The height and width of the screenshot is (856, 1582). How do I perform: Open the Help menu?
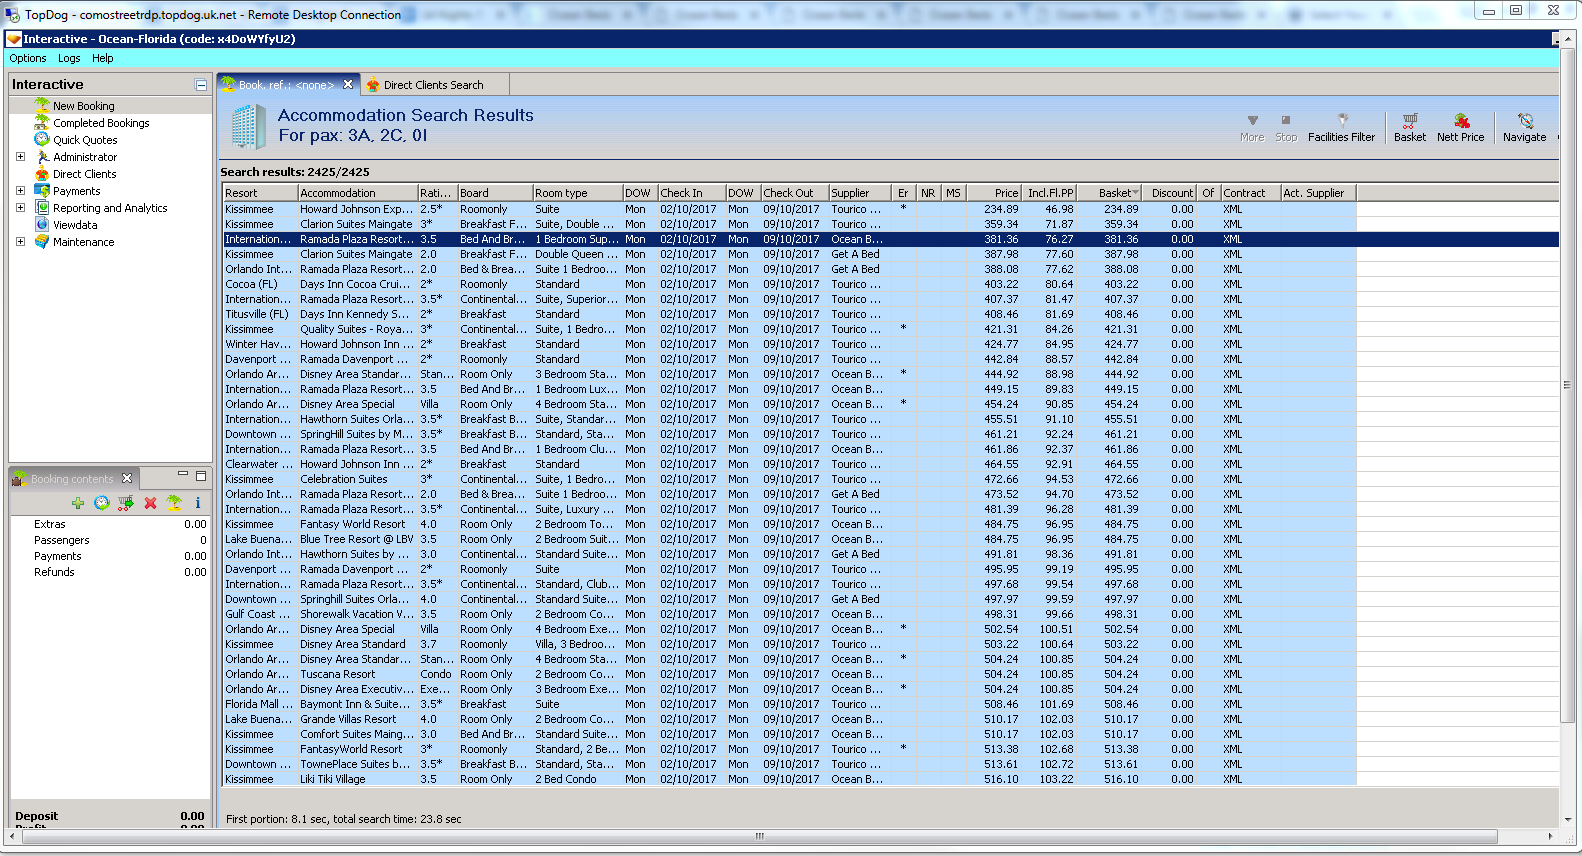[103, 58]
